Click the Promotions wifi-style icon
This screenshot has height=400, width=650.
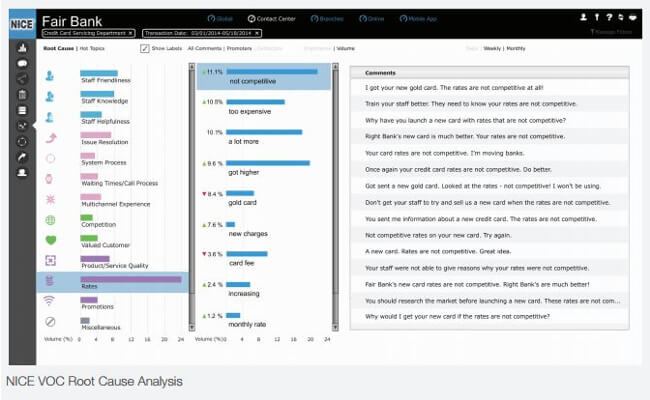pos(49,301)
